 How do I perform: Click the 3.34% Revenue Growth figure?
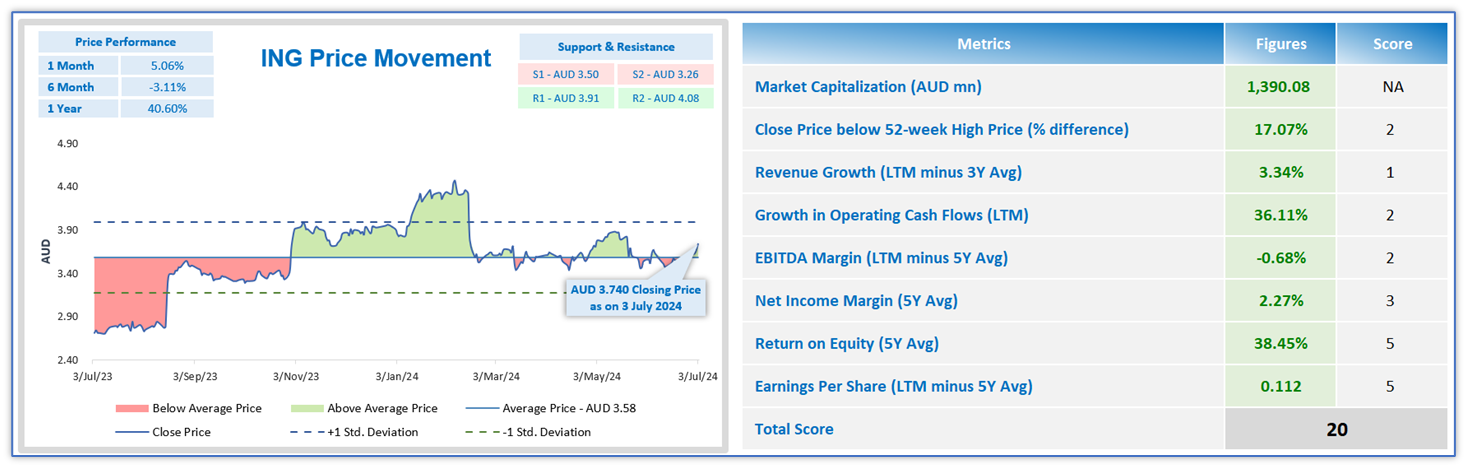(x=1281, y=172)
